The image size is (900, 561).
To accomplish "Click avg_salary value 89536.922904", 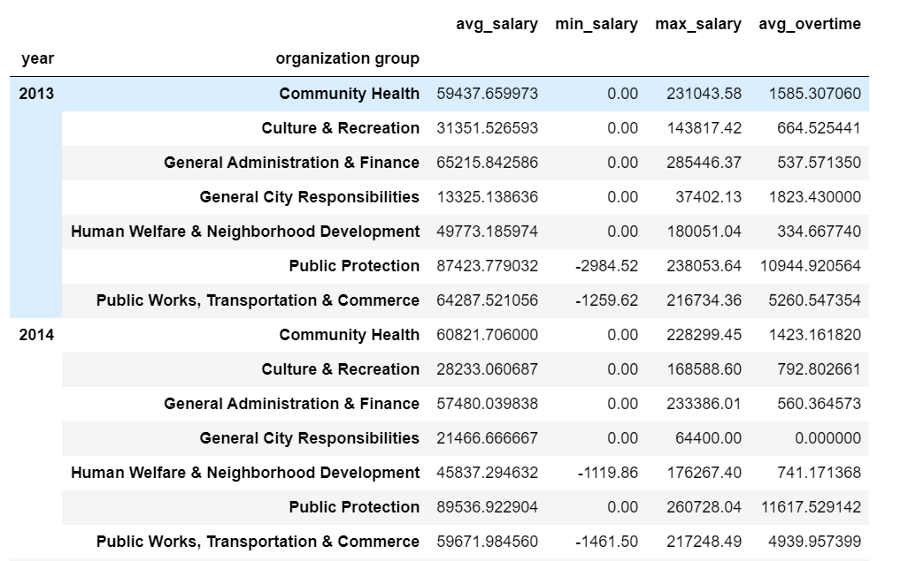I will coord(487,507).
